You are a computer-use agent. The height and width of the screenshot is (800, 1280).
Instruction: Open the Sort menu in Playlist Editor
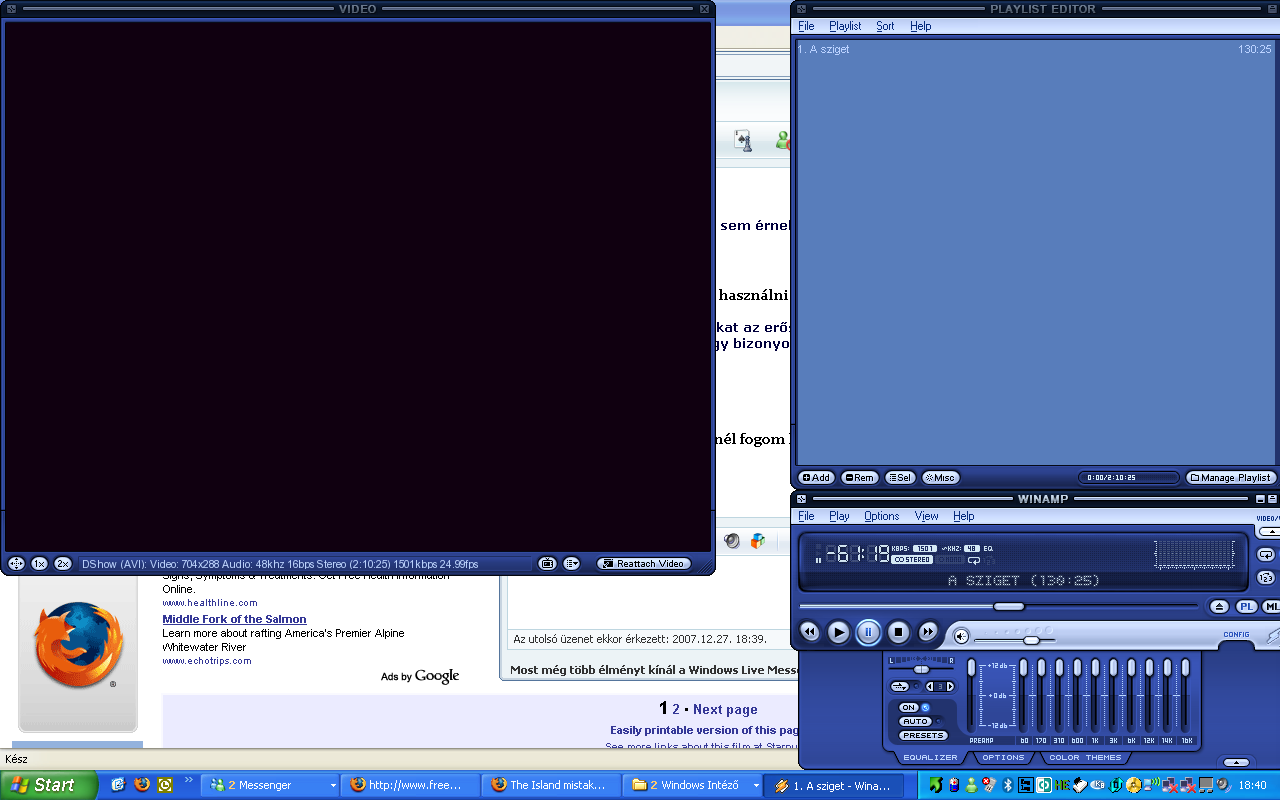[x=885, y=27]
